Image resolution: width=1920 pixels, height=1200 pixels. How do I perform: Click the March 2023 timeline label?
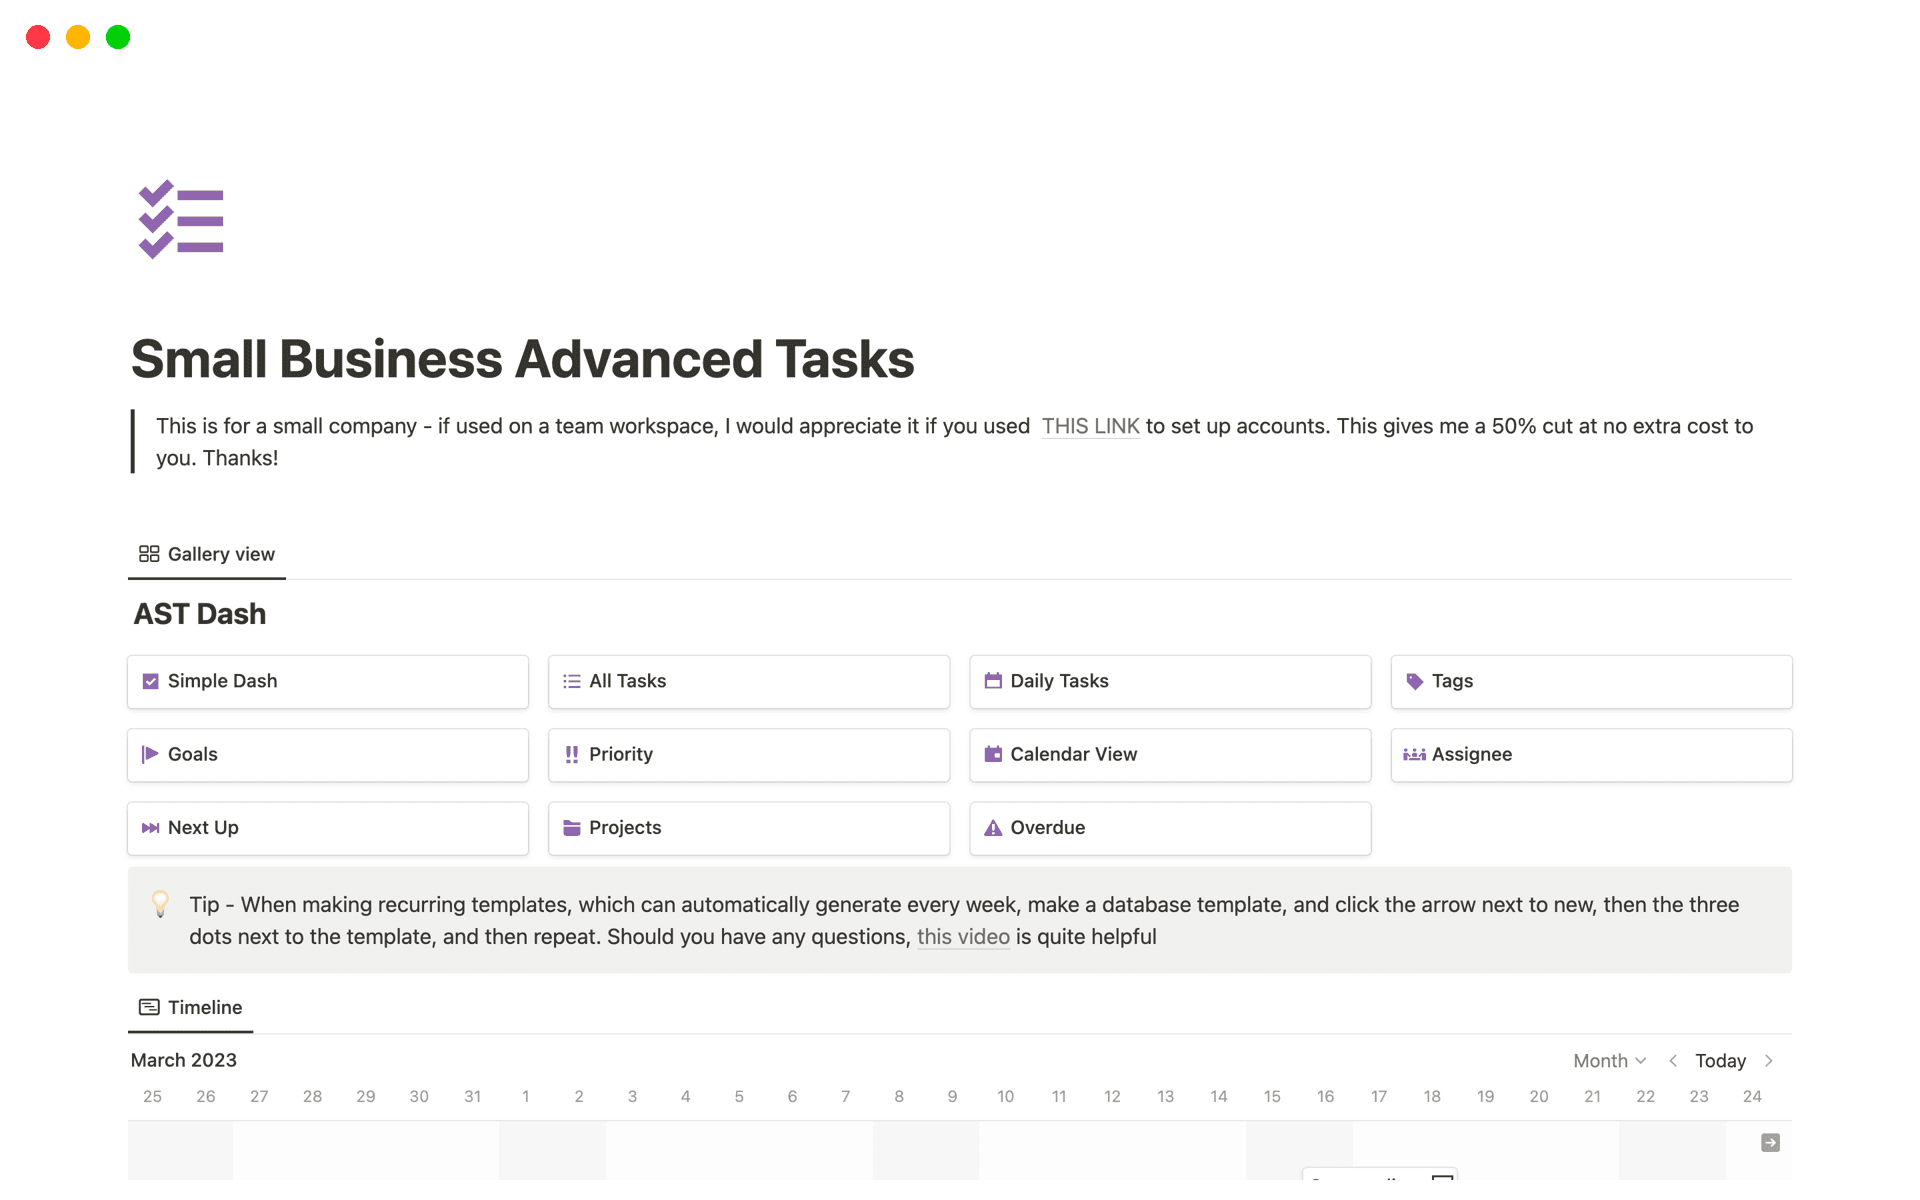184,1060
